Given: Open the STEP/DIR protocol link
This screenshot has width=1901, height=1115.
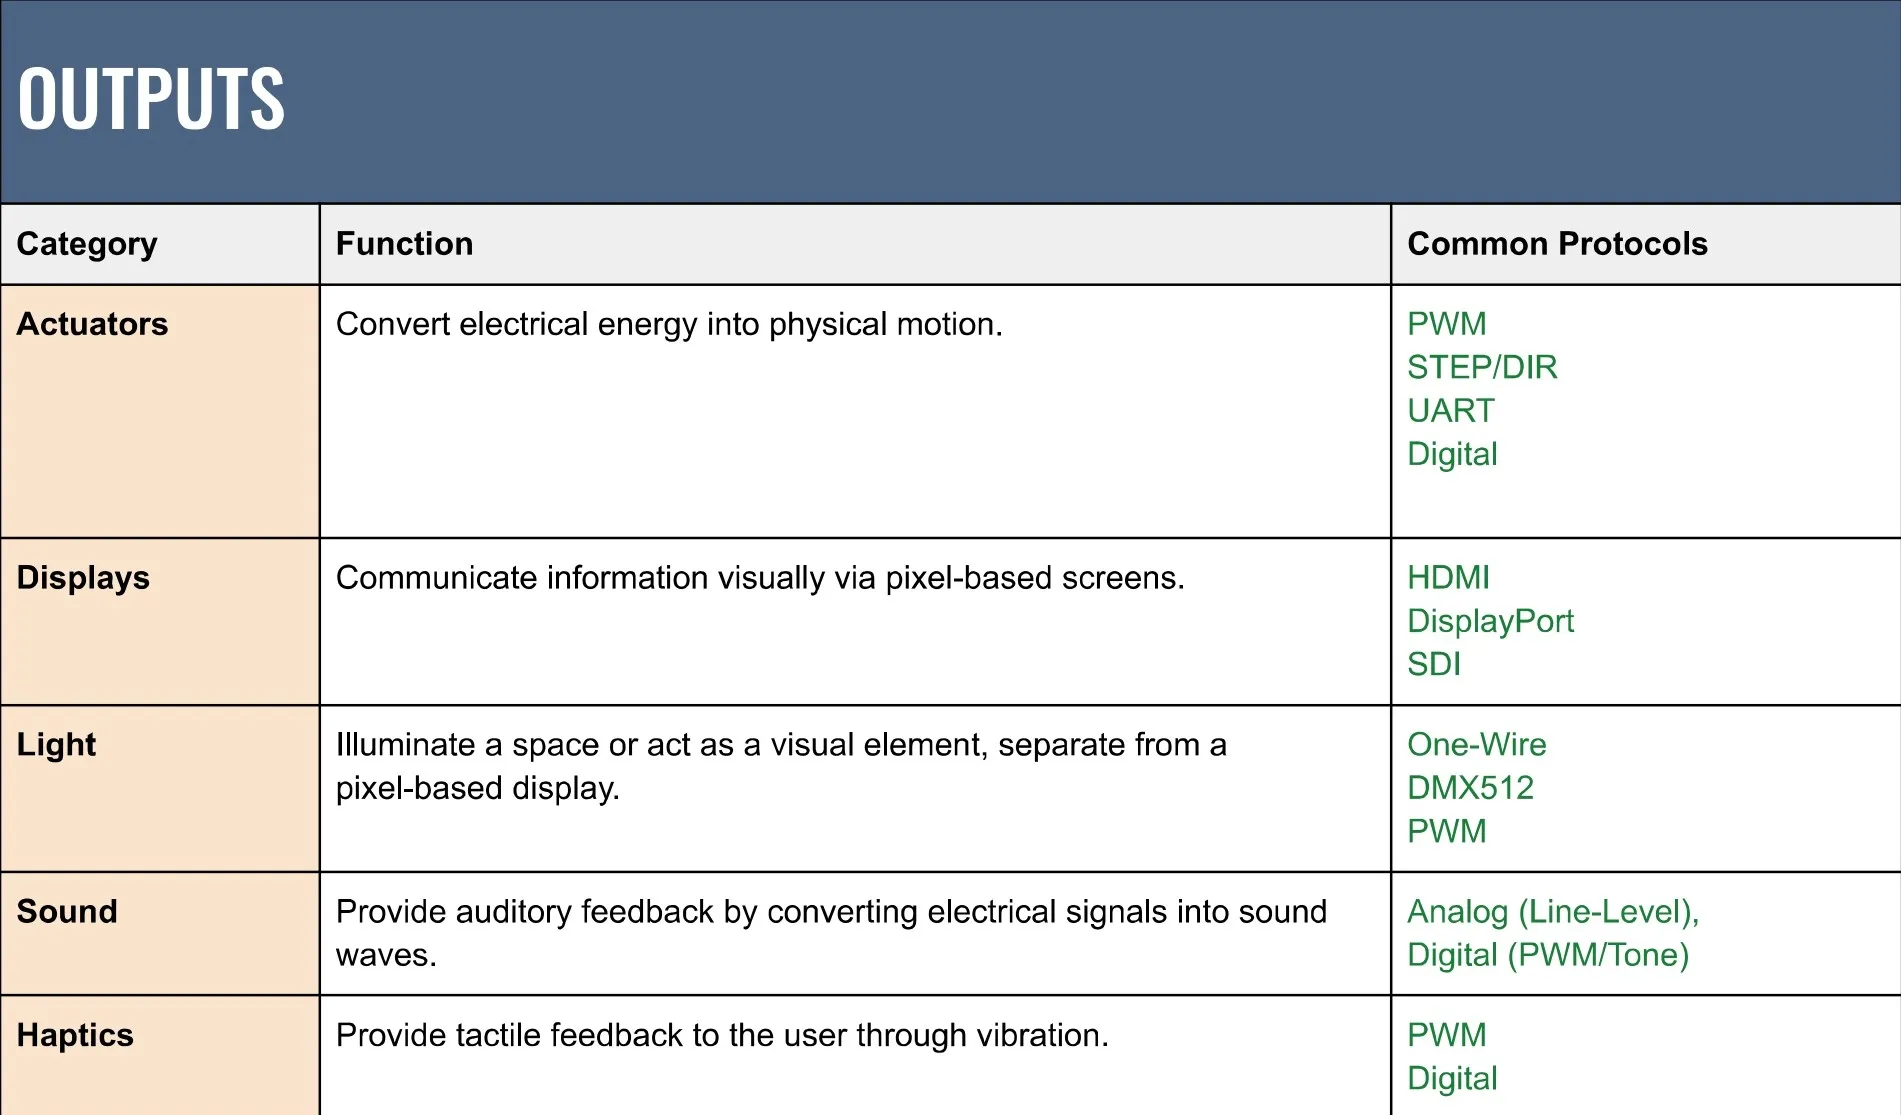Looking at the screenshot, I should pyautogui.click(x=1482, y=368).
